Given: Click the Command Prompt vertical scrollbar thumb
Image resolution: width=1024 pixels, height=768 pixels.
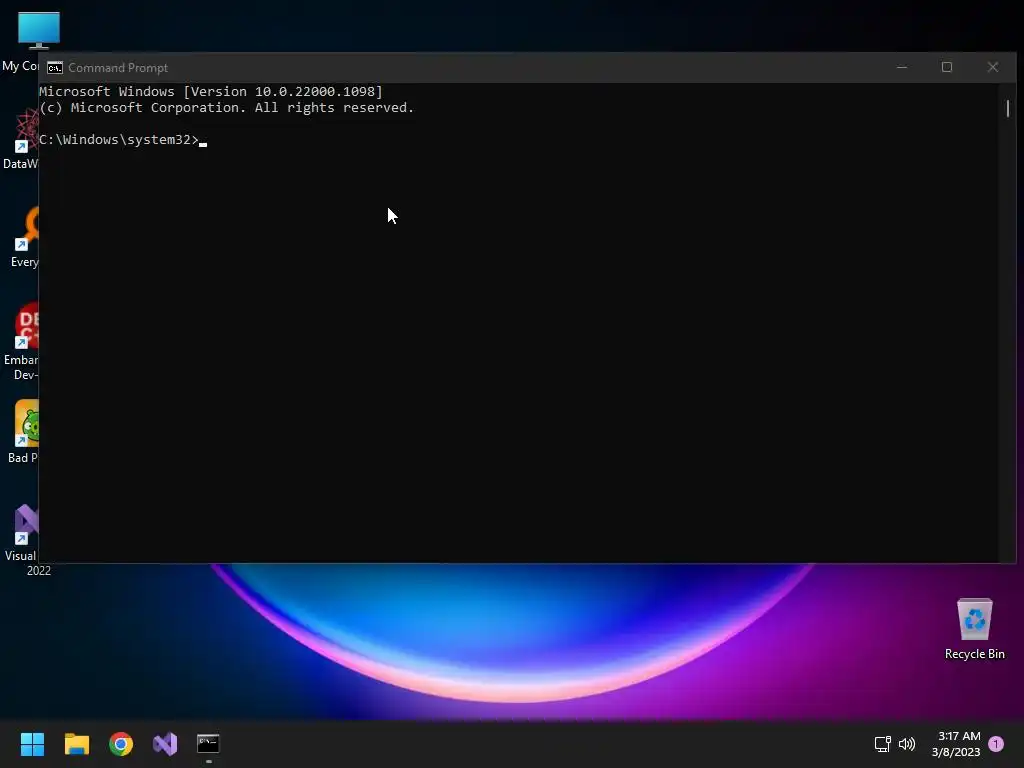Looking at the screenshot, I should tap(1008, 108).
